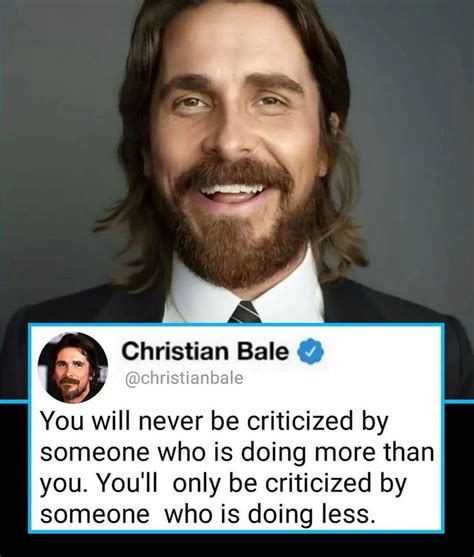This screenshot has width=474, height=557.
Task: Click the blue verified checkmark badge
Action: [x=311, y=351]
